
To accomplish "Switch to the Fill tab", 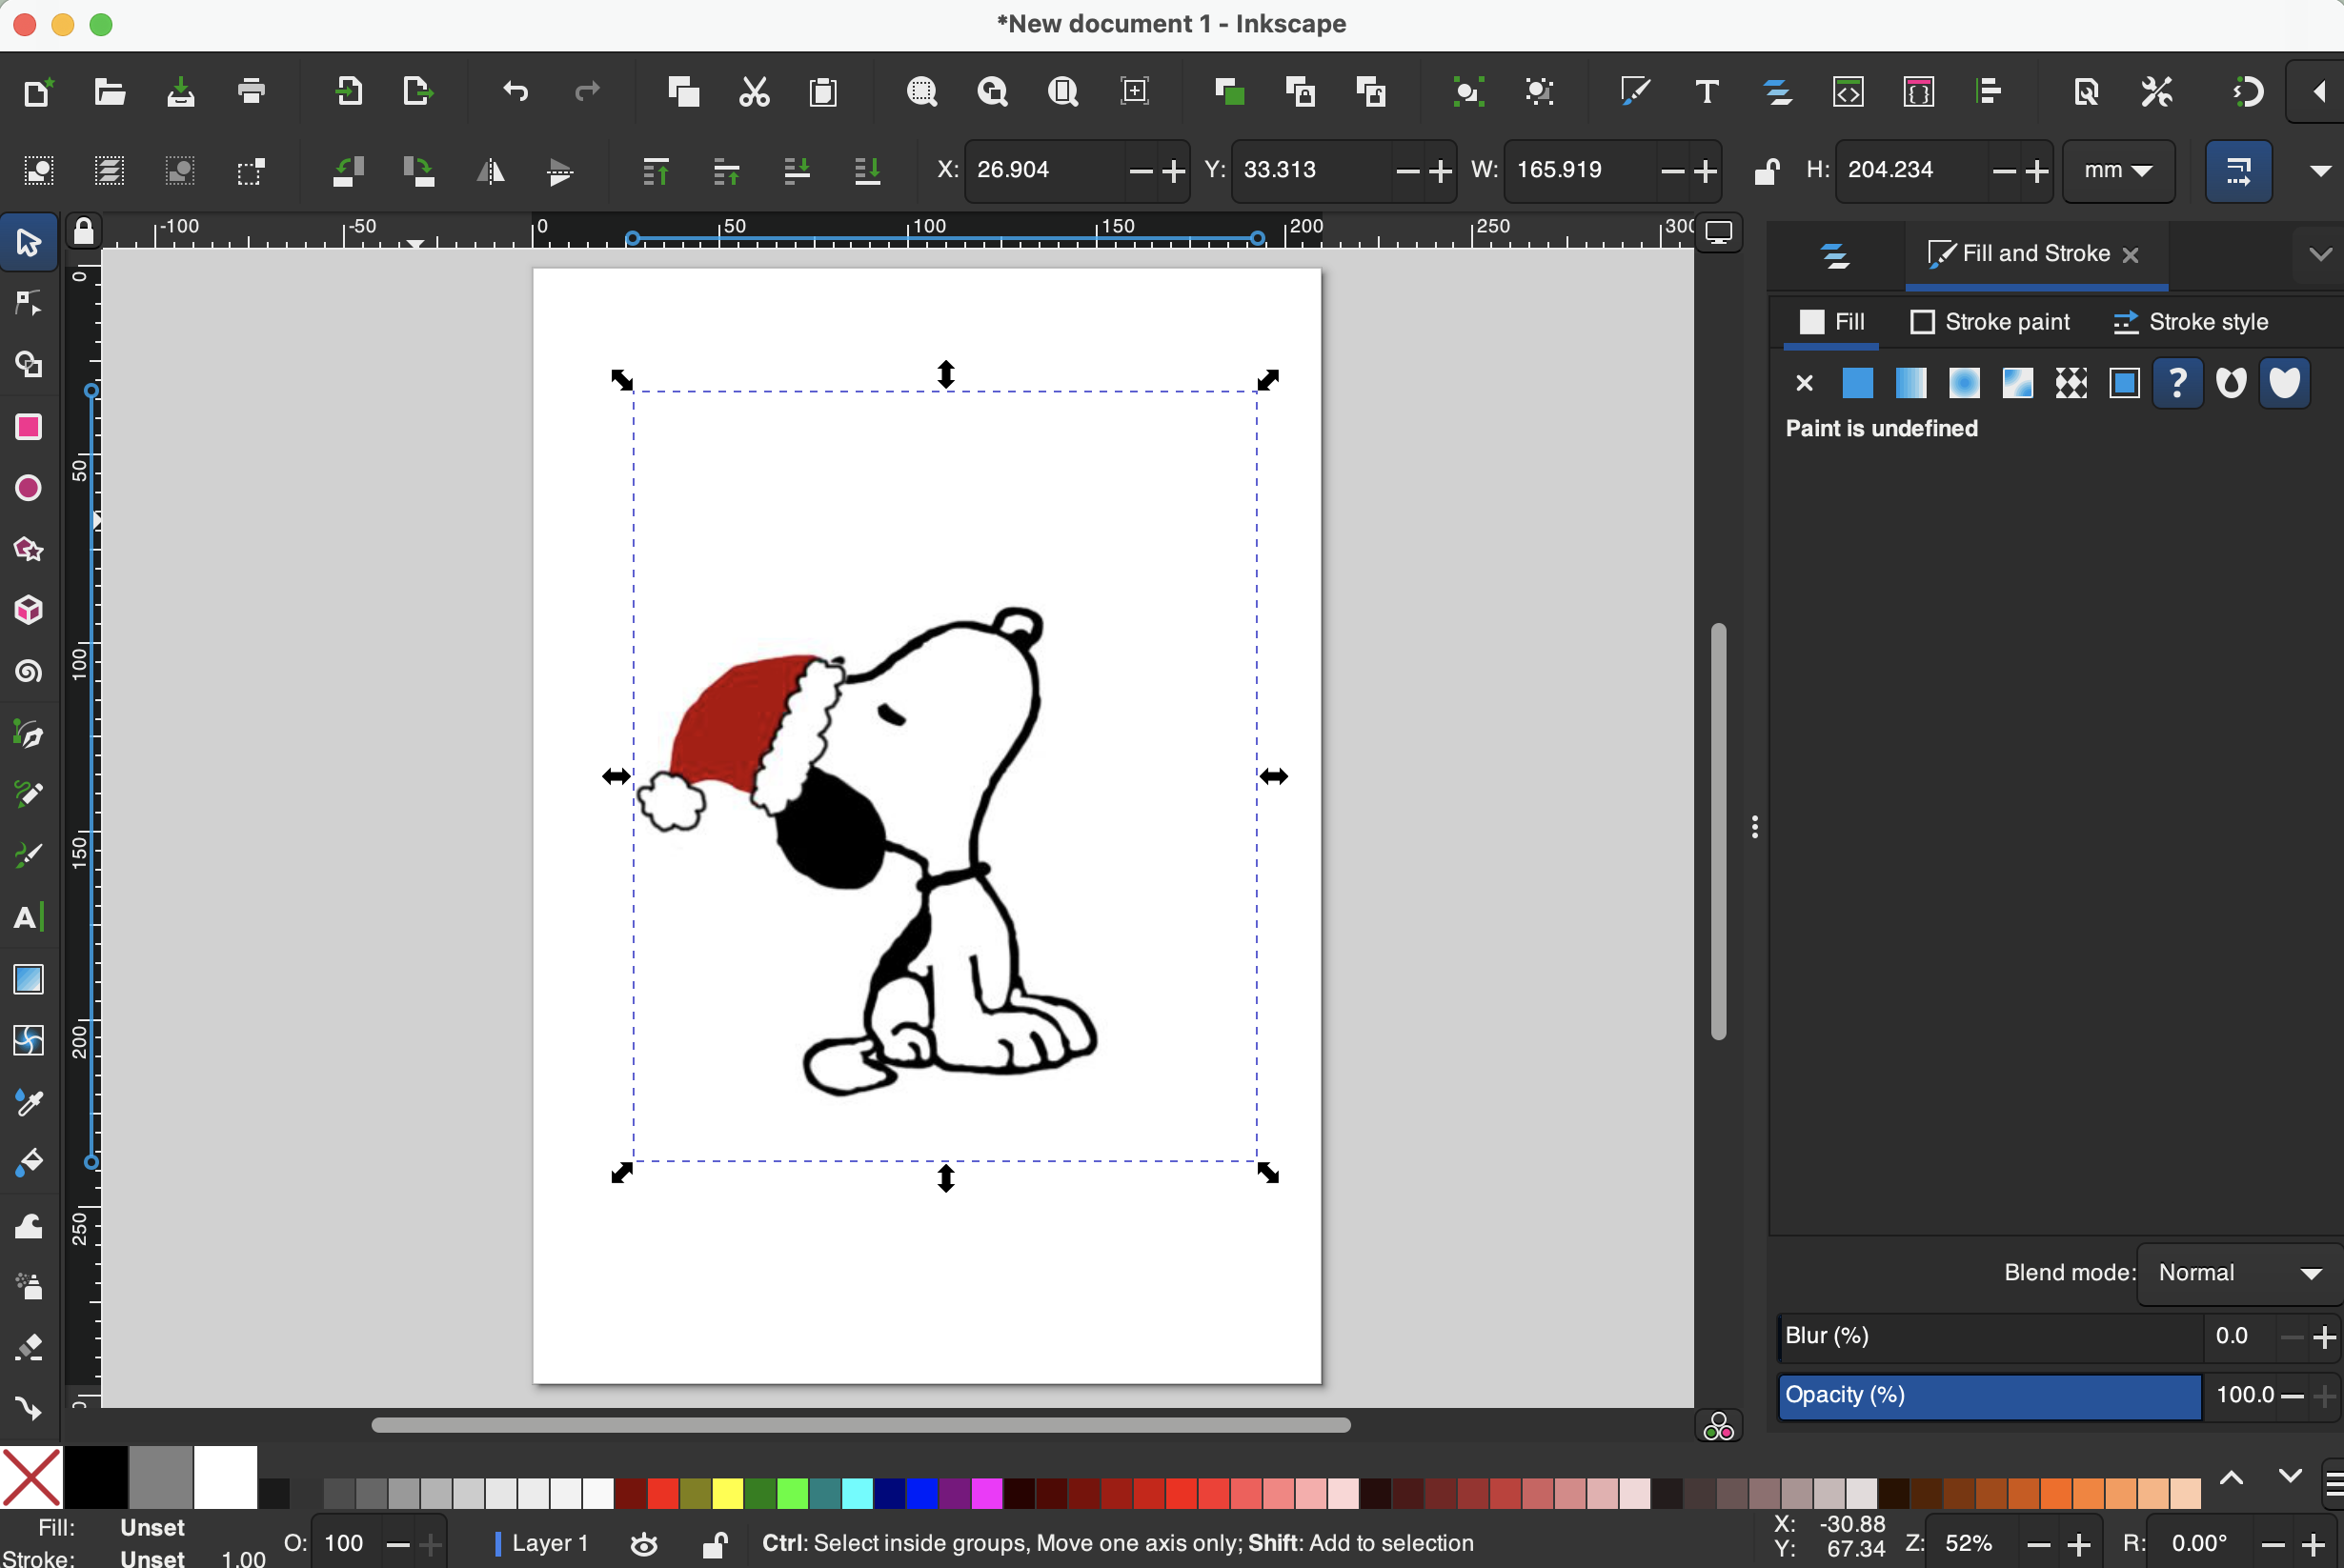I will tap(1832, 322).
